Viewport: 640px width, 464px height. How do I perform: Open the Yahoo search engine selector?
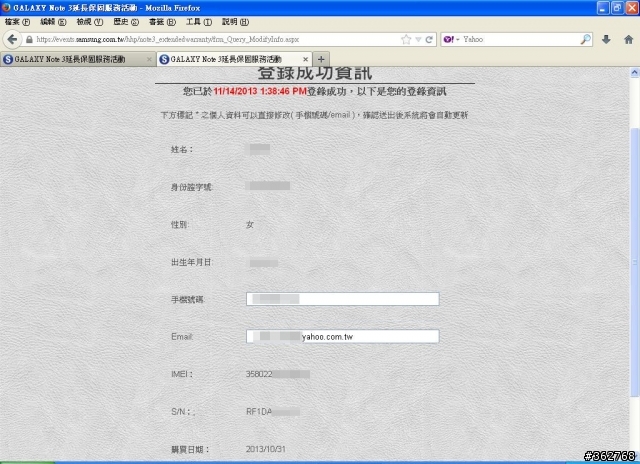451,40
